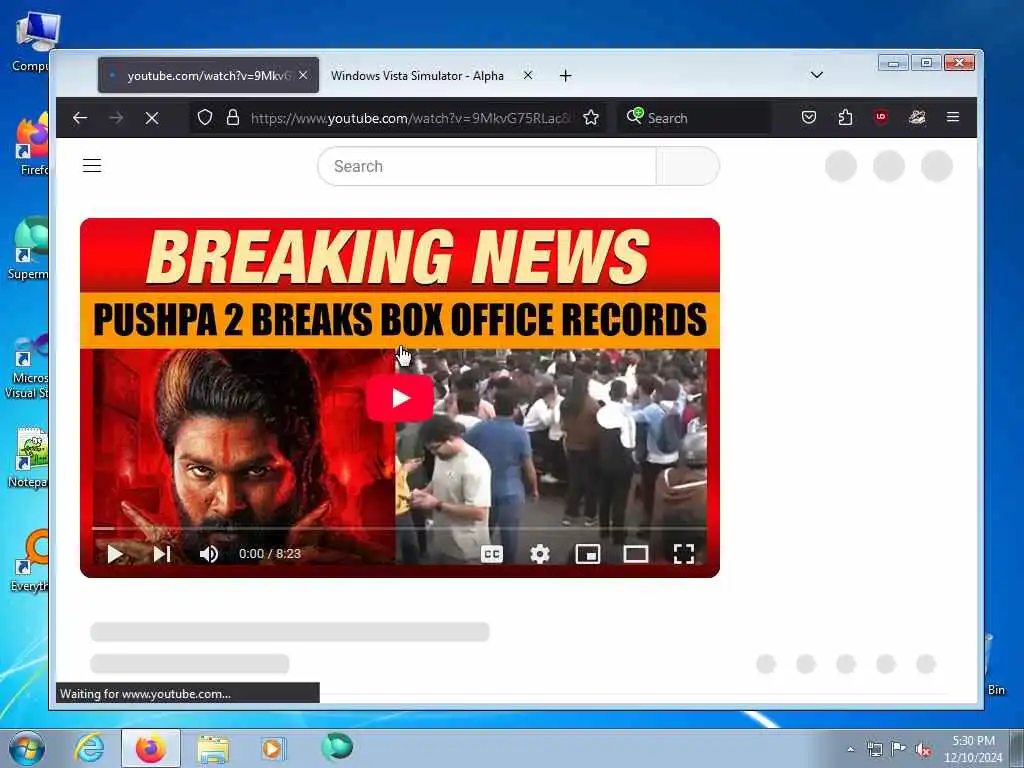Open clock showing 5:30 PM
Viewport: 1024px width, 768px height.
[x=973, y=749]
